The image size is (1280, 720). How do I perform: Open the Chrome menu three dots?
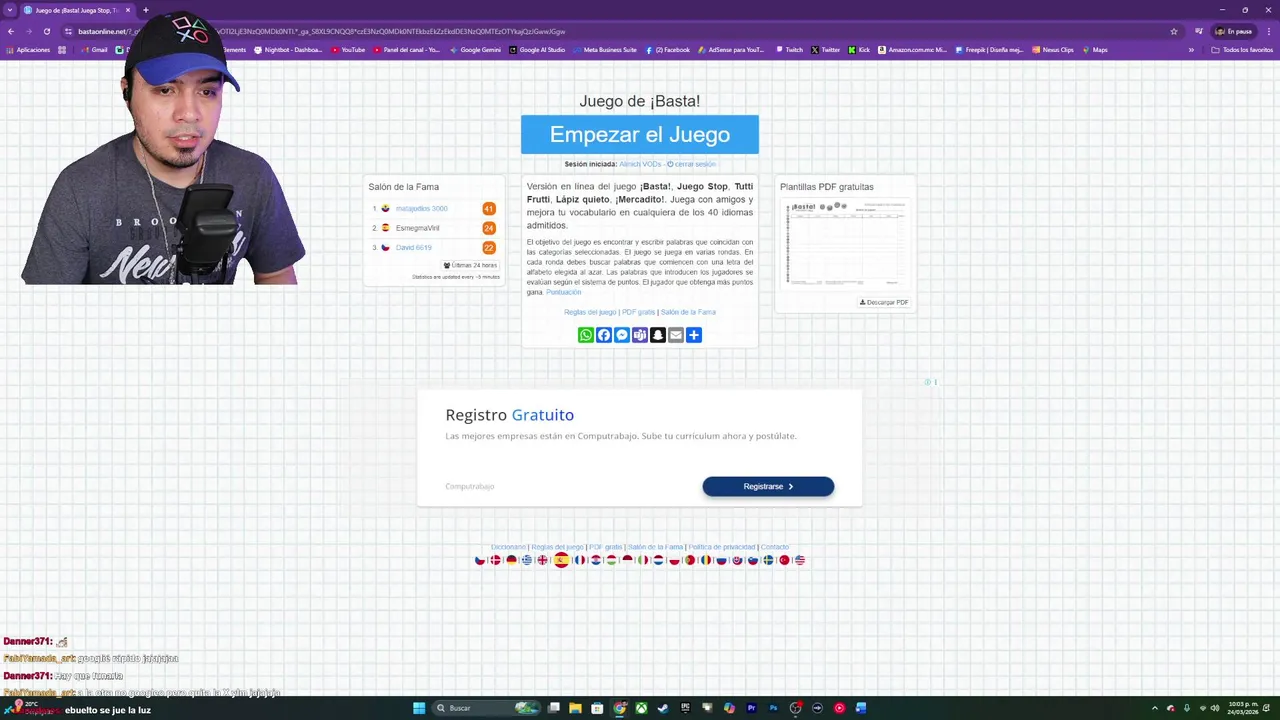(1270, 31)
